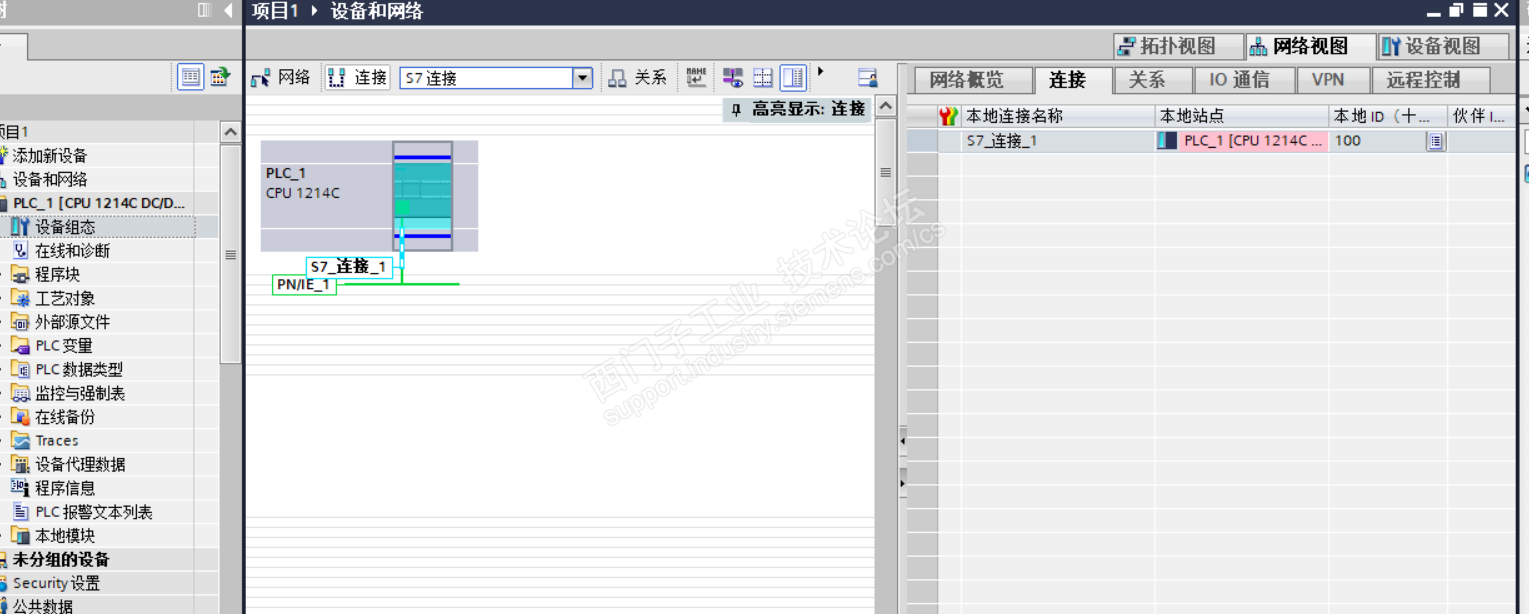Click the 本地站点 column header

[1242, 116]
